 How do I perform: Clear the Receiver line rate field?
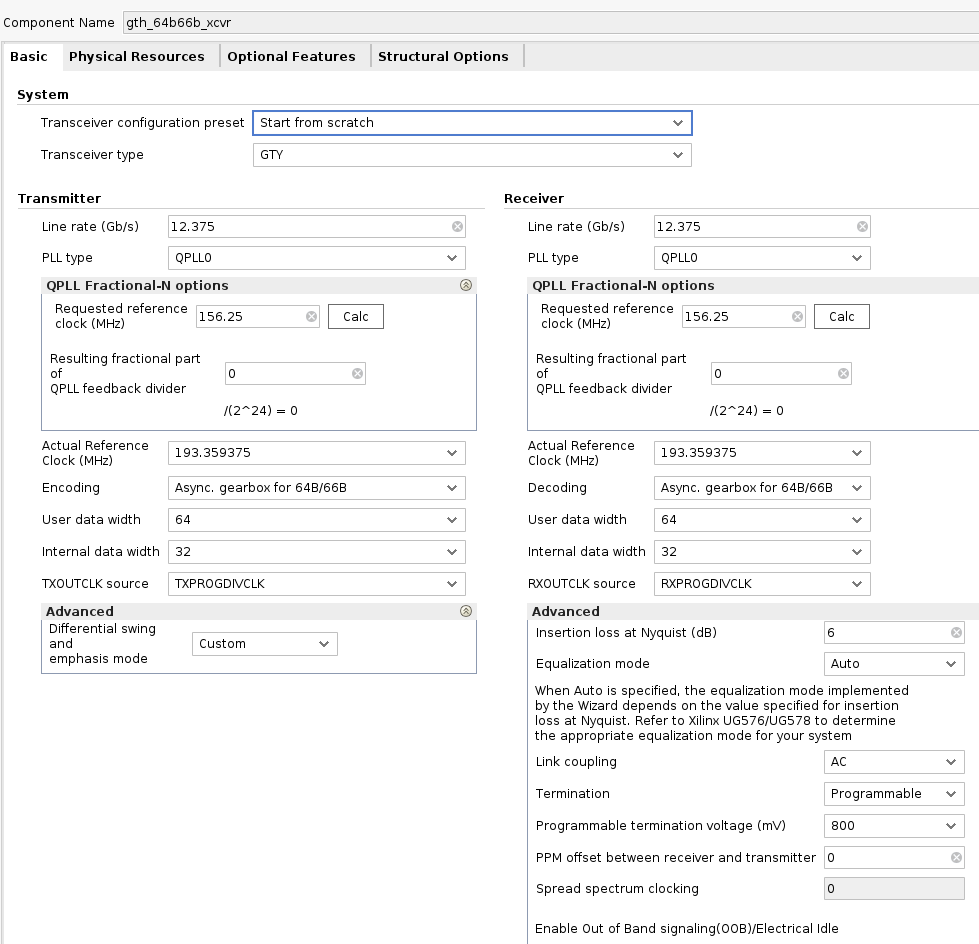coord(862,227)
